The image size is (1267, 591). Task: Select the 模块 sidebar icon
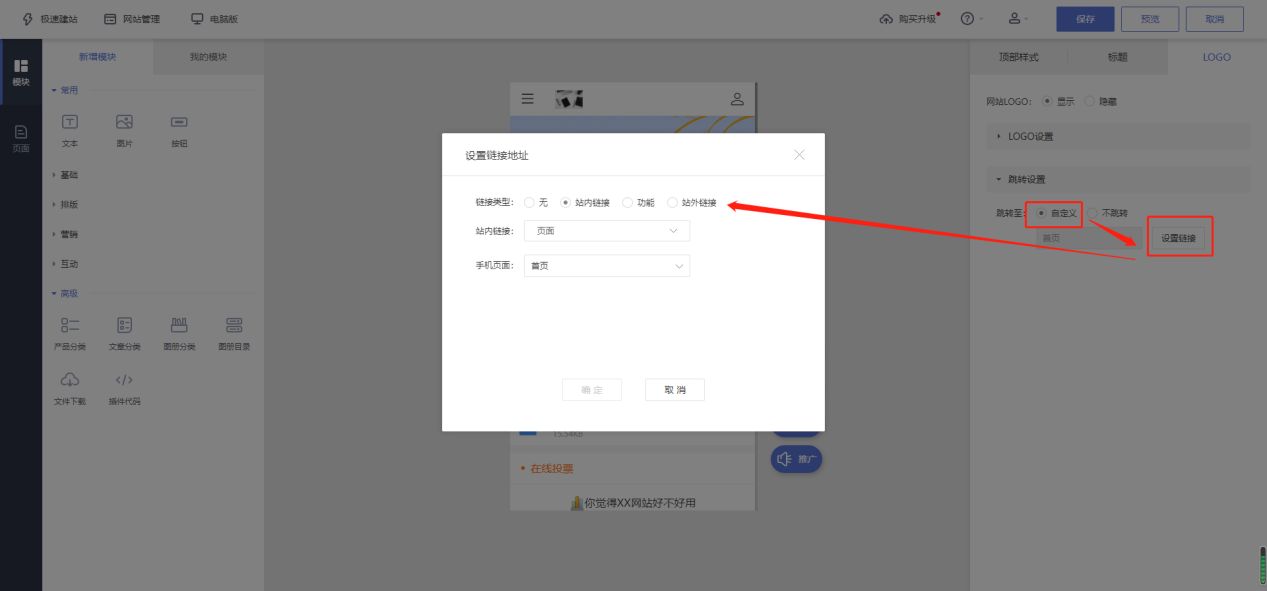click(21, 73)
